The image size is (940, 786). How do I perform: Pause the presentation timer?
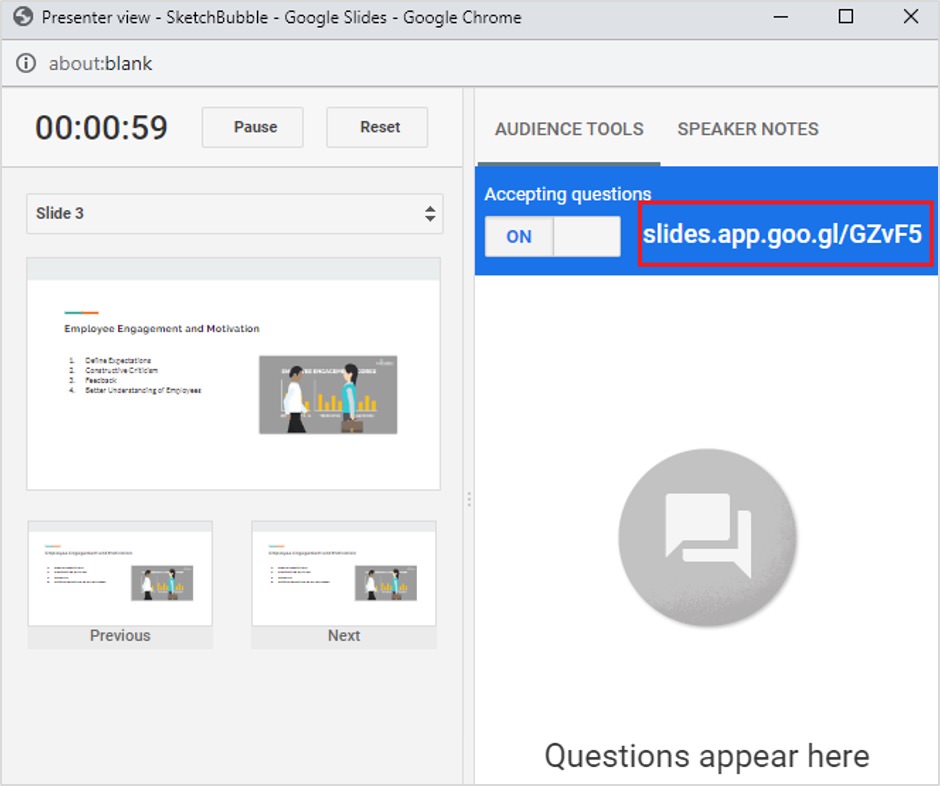point(253,127)
